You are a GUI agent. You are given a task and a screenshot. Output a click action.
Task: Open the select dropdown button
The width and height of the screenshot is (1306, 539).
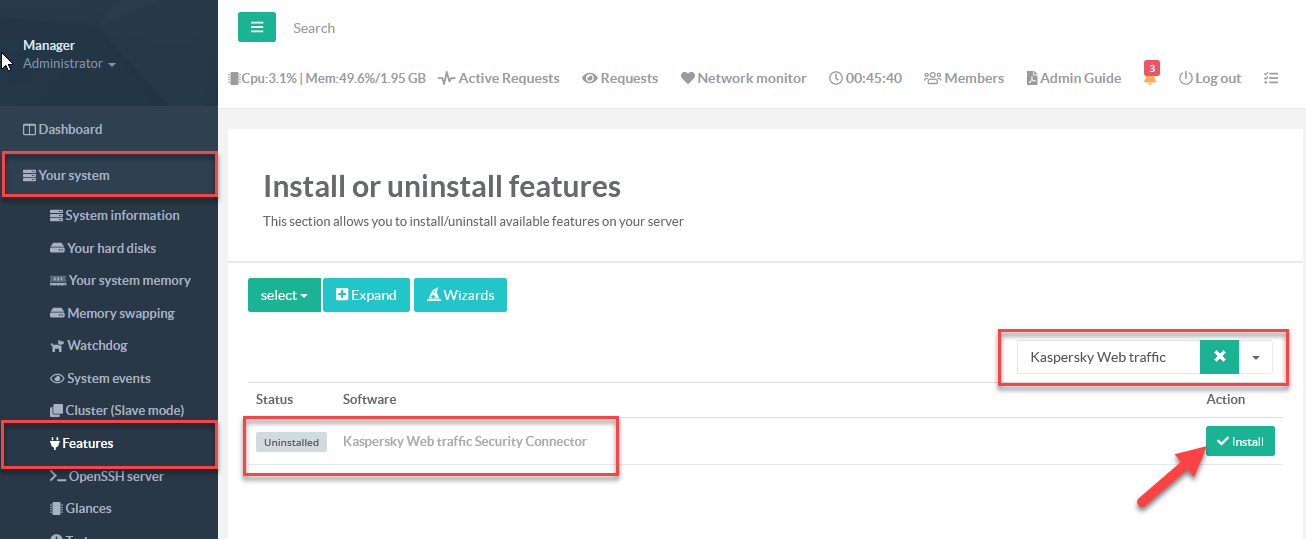click(x=284, y=295)
